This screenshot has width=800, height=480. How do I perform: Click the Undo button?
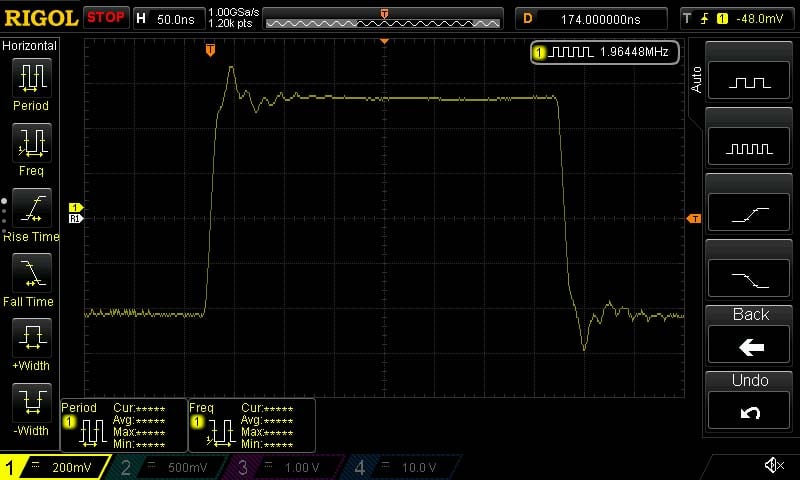click(748, 411)
